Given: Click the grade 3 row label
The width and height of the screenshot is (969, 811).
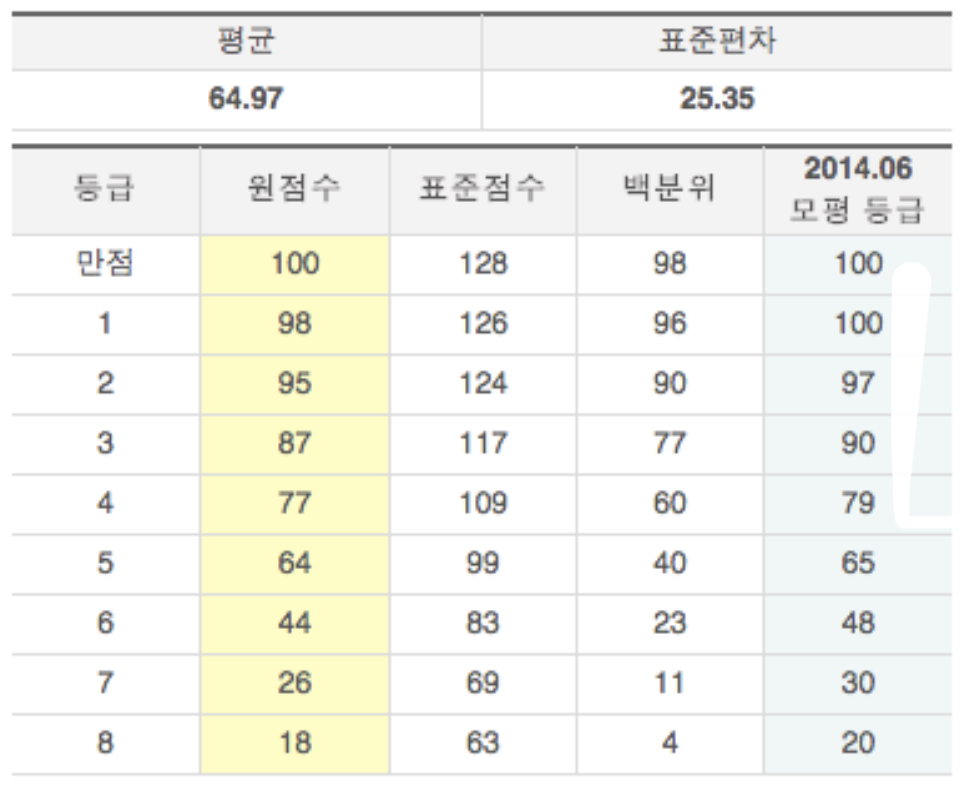Looking at the screenshot, I should tap(105, 444).
